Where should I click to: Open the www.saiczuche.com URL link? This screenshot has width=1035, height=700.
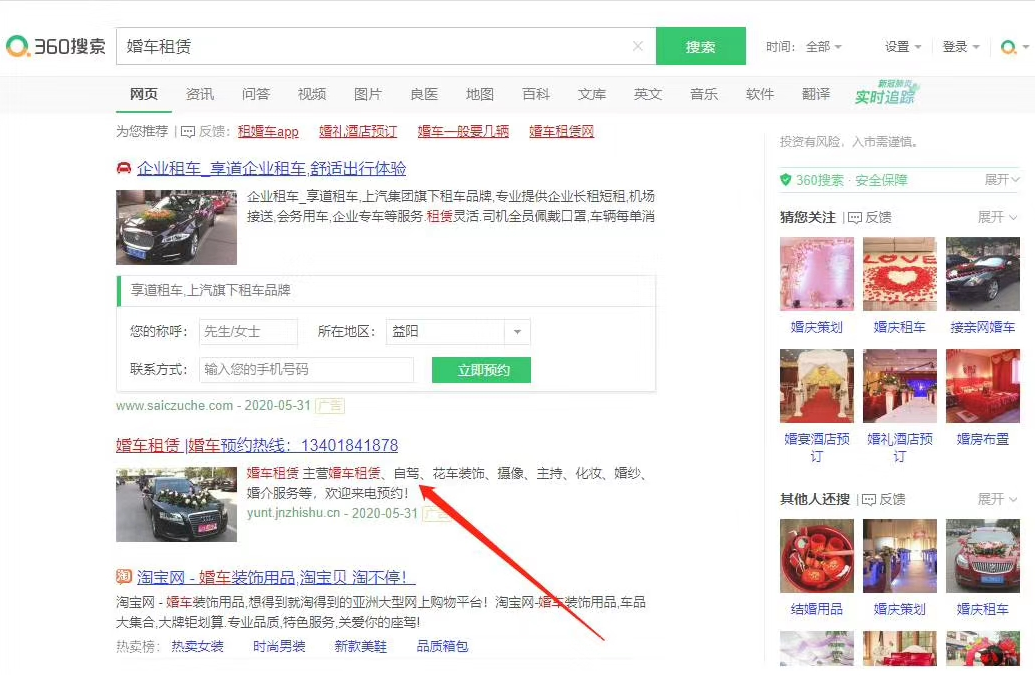[x=174, y=405]
